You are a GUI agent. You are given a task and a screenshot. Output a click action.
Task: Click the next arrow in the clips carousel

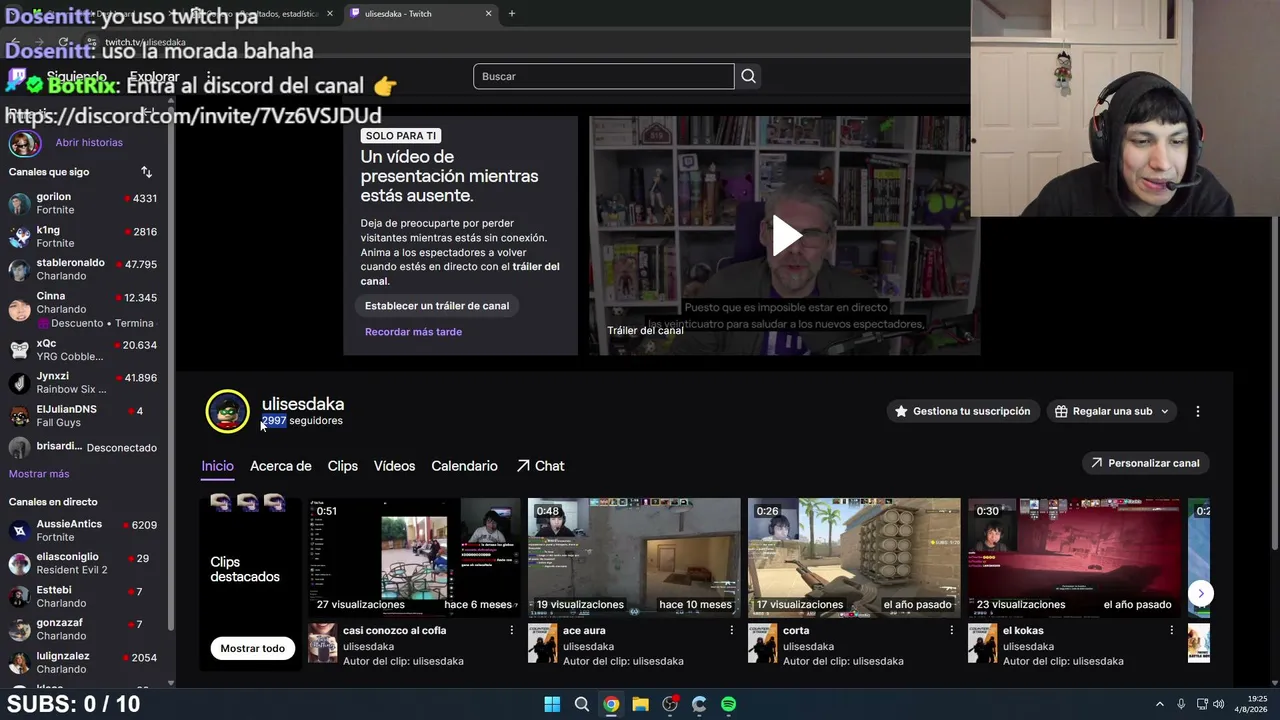(x=1201, y=593)
